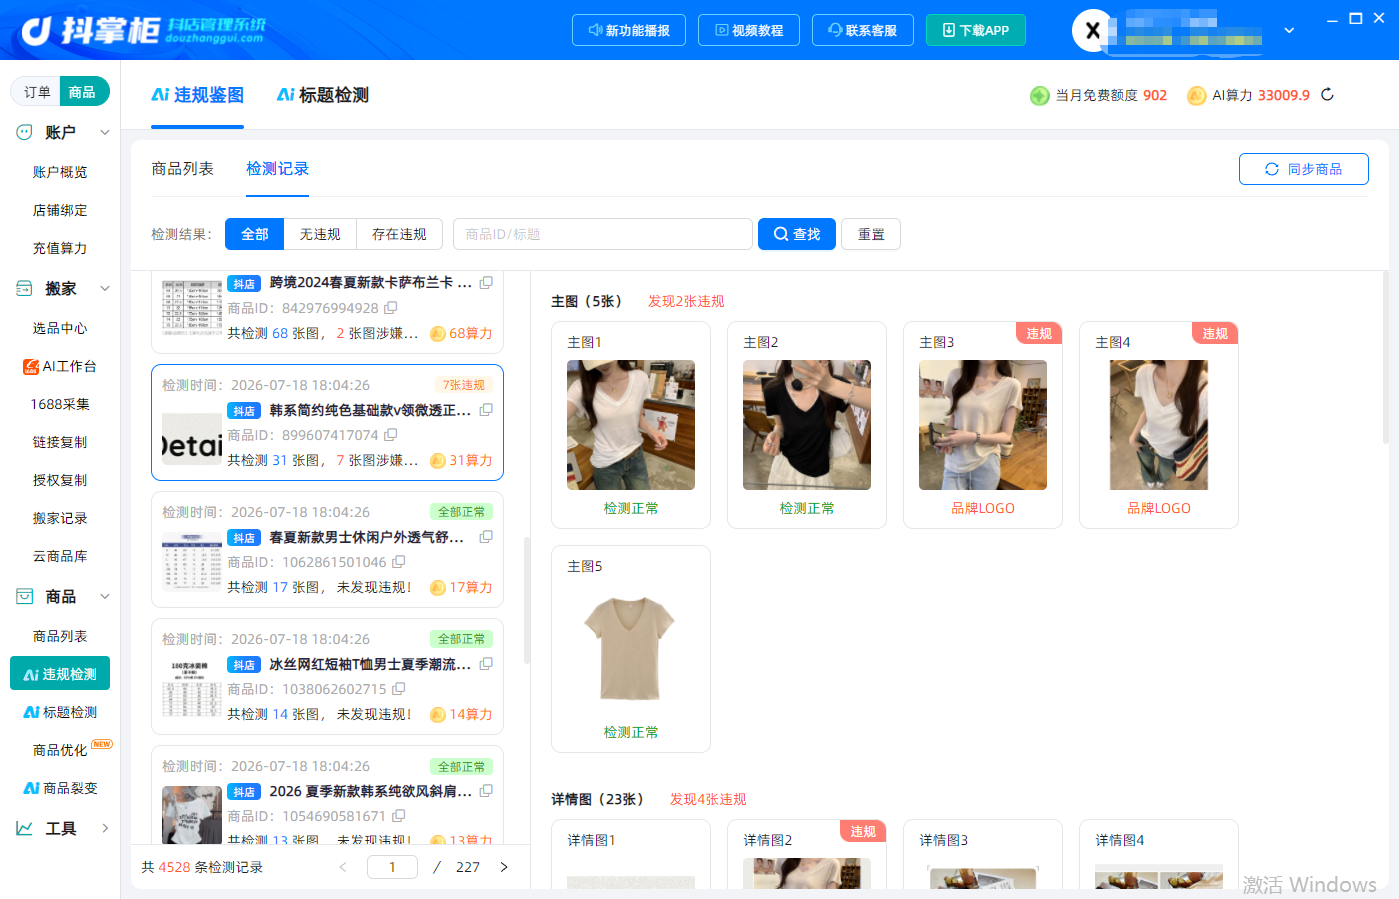Switch to the 商品列表 tab
Viewport: 1399px width, 899px height.
182,169
